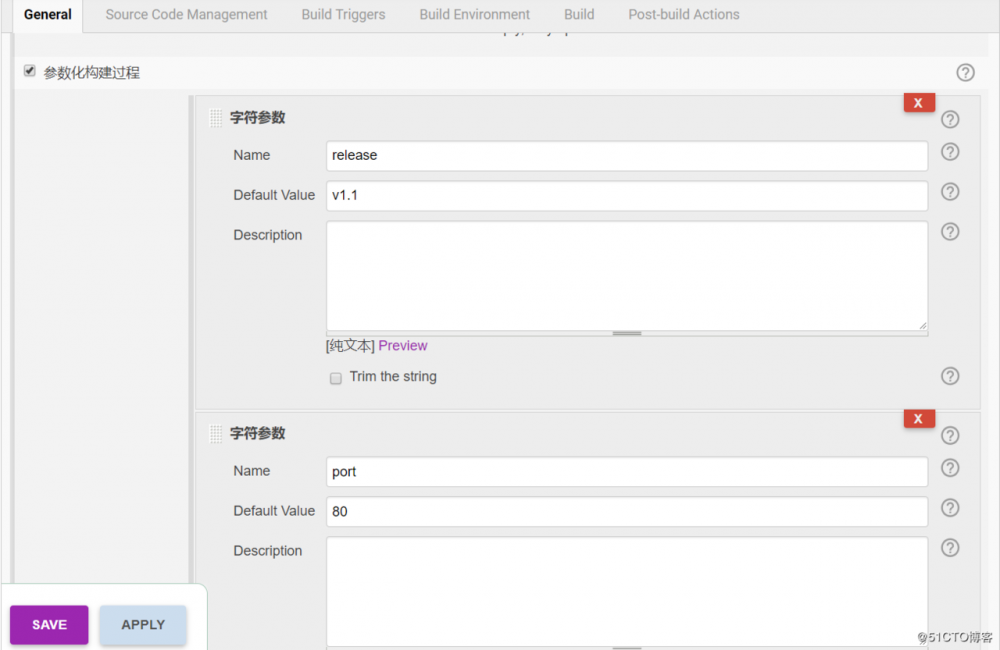This screenshot has height=650, width=1000.
Task: Click the SAVE button
Action: pos(48,624)
